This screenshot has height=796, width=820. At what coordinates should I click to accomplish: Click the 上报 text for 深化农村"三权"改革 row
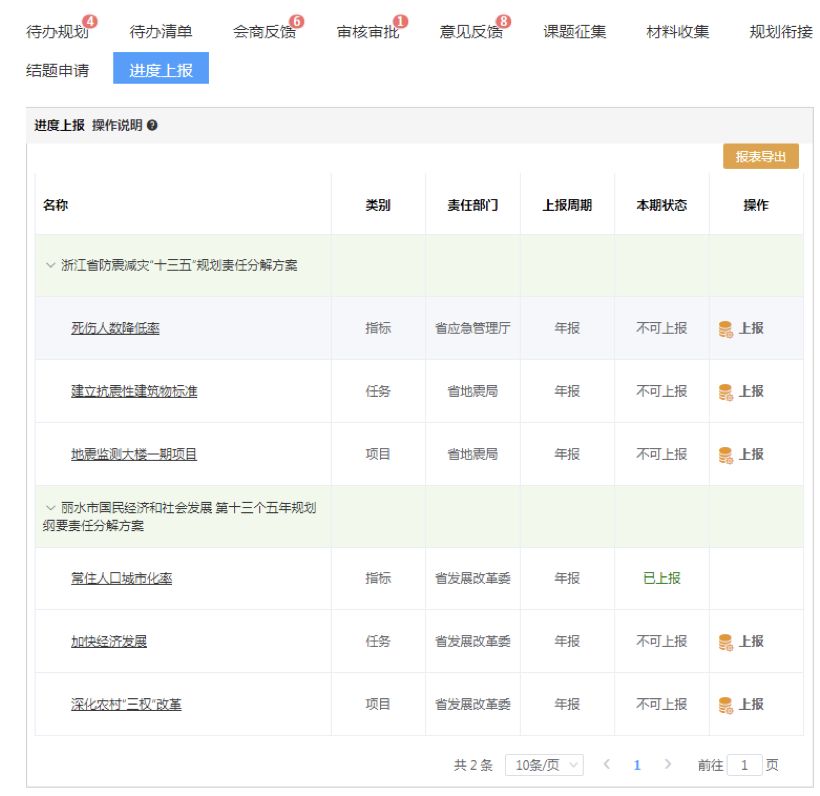pyautogui.click(x=751, y=704)
